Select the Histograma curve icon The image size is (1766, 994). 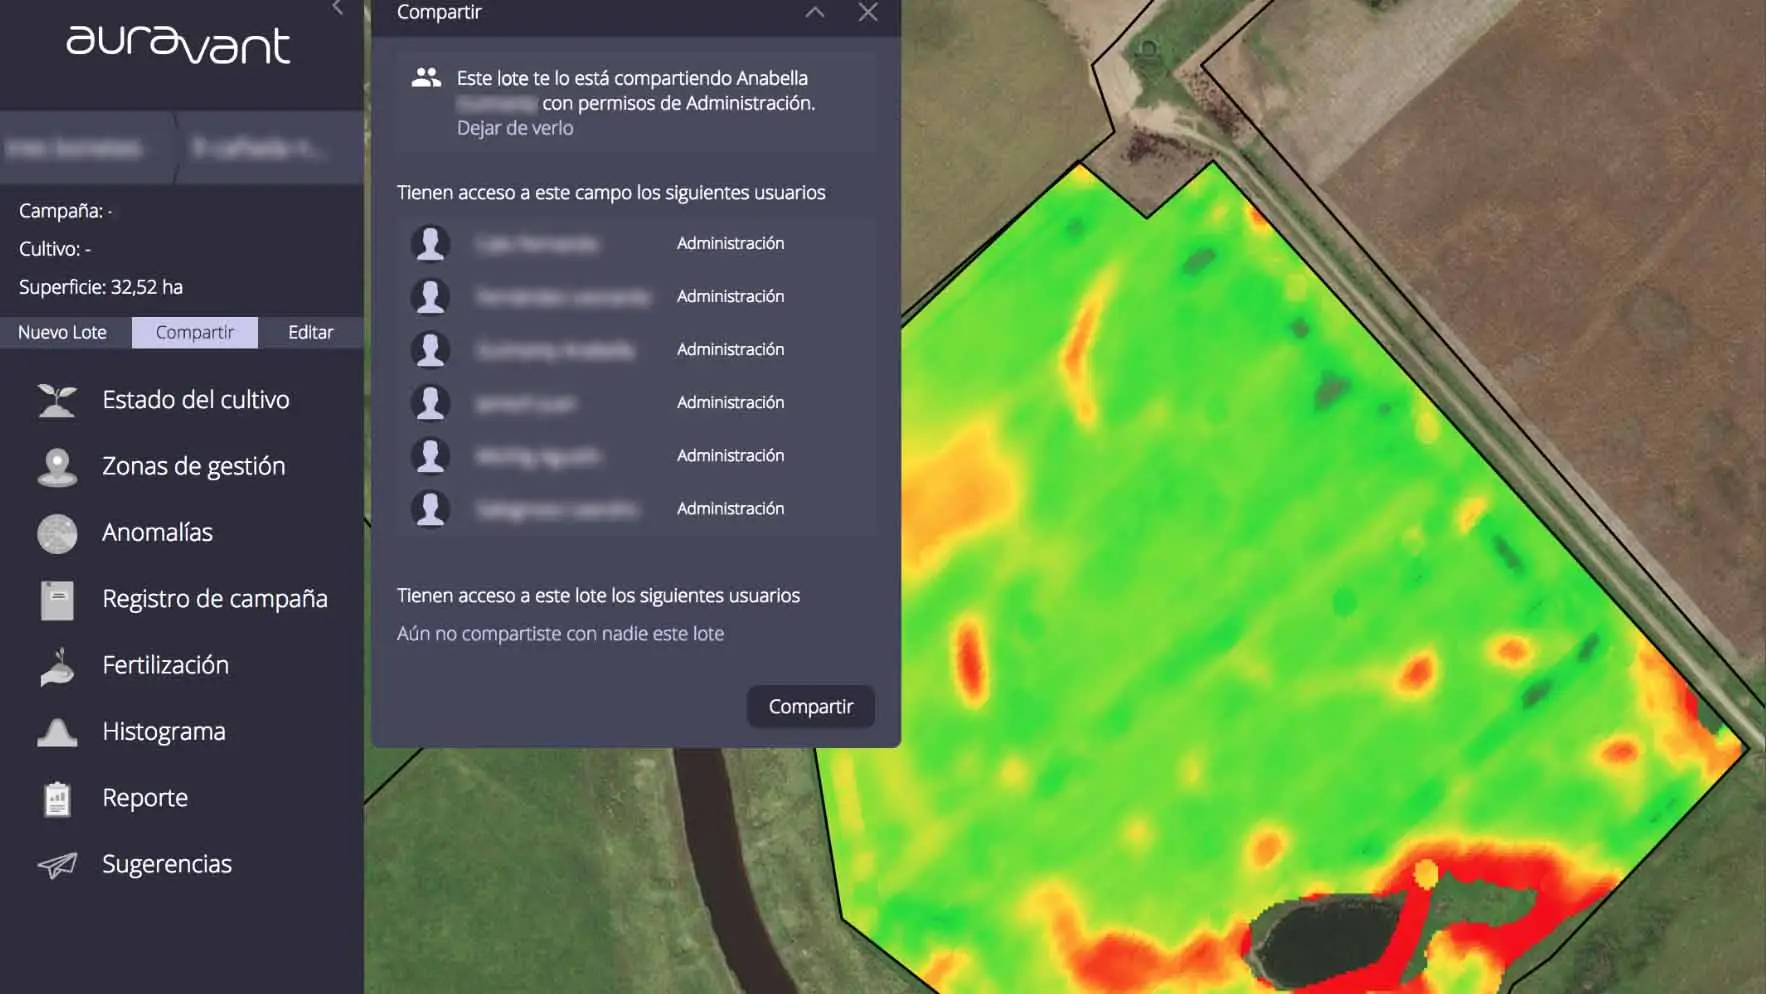57,732
